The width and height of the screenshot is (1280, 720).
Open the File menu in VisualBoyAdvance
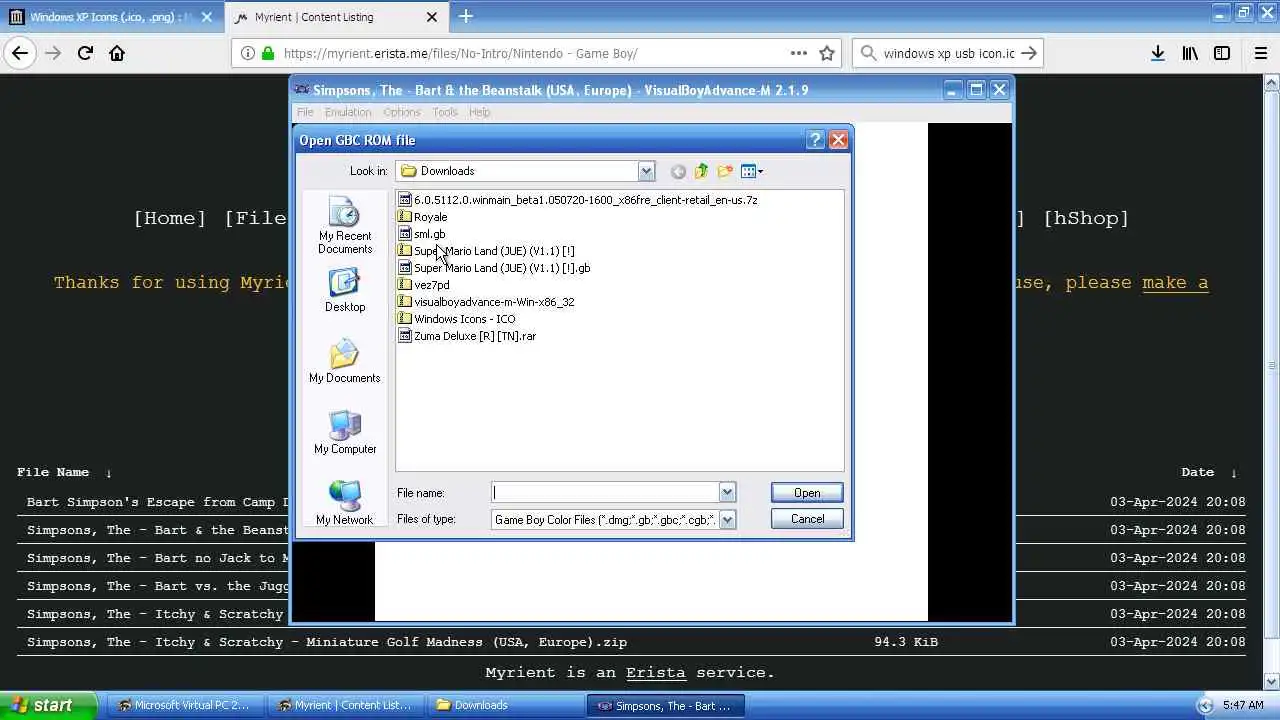[x=305, y=112]
